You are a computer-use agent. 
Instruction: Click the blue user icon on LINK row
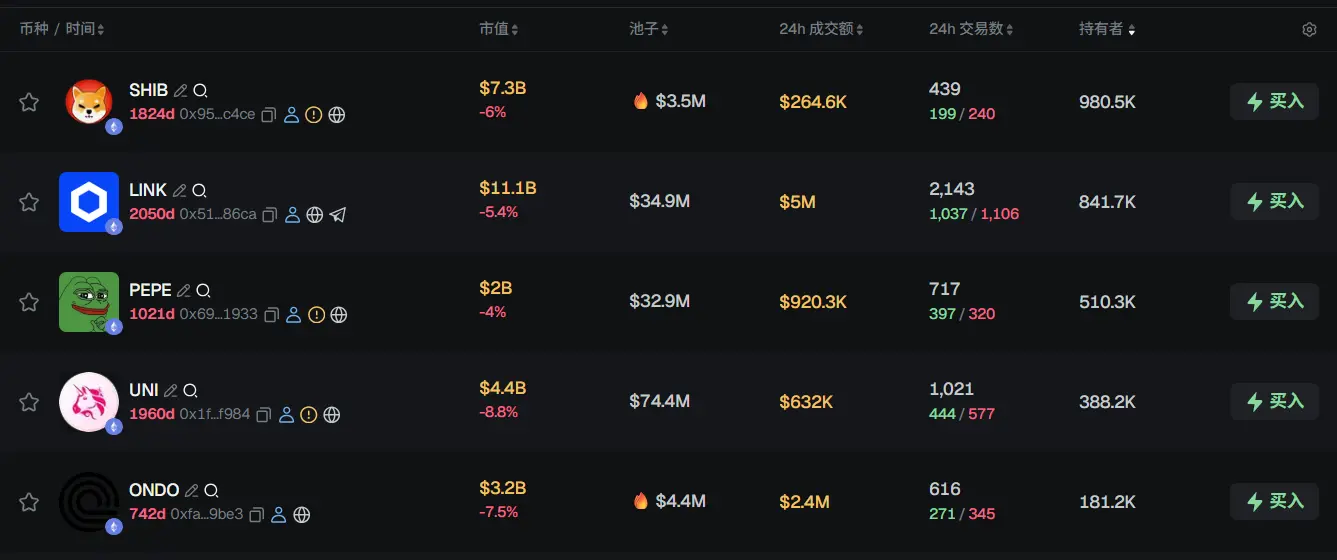point(292,215)
